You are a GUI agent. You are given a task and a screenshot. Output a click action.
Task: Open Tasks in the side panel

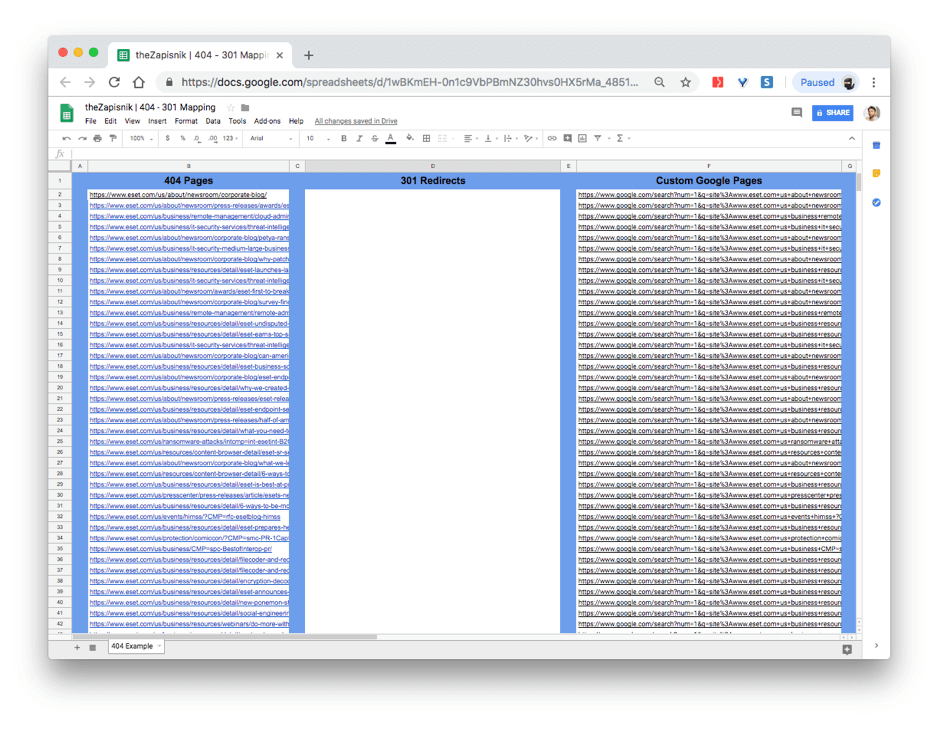[x=876, y=203]
